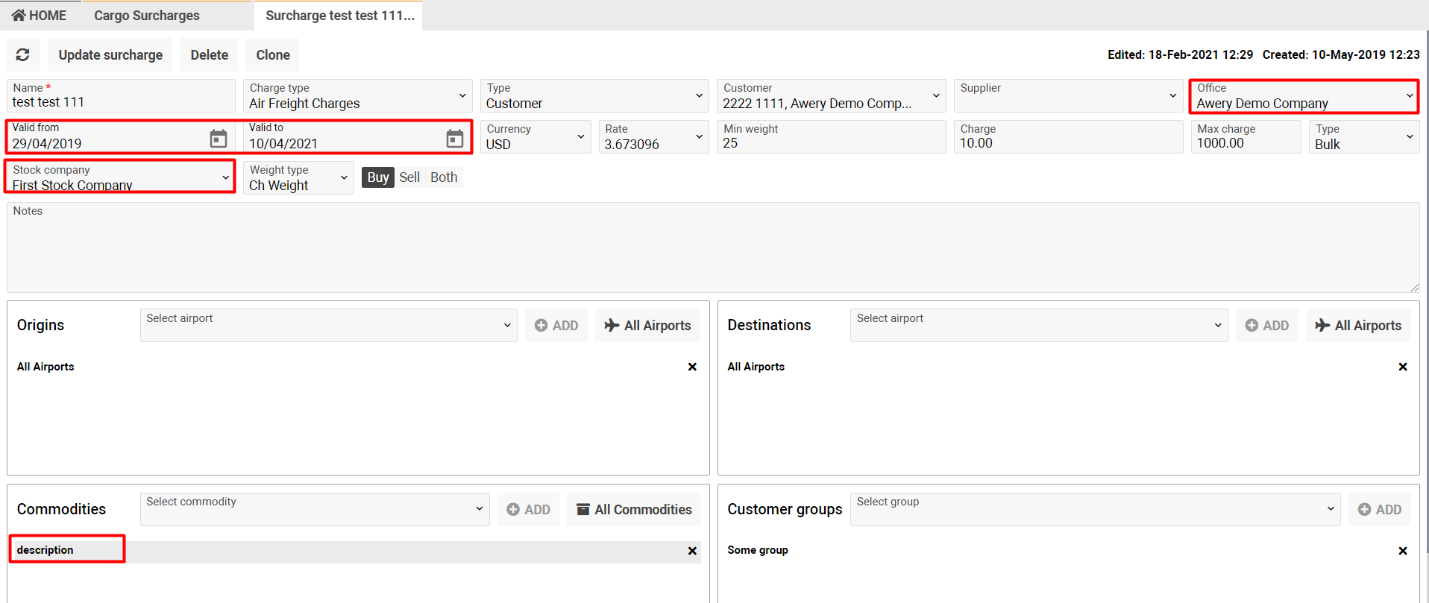Select the Both toggle option
This screenshot has width=1429, height=603.
point(444,177)
